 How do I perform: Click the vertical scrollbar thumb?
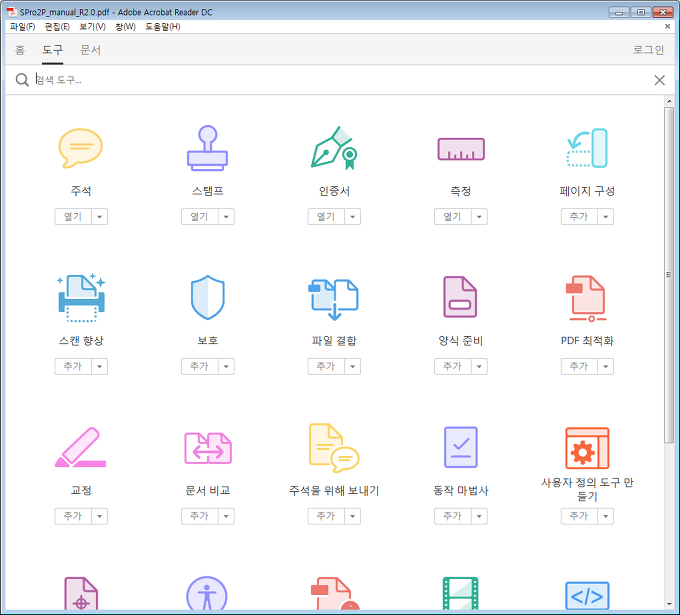(x=669, y=275)
